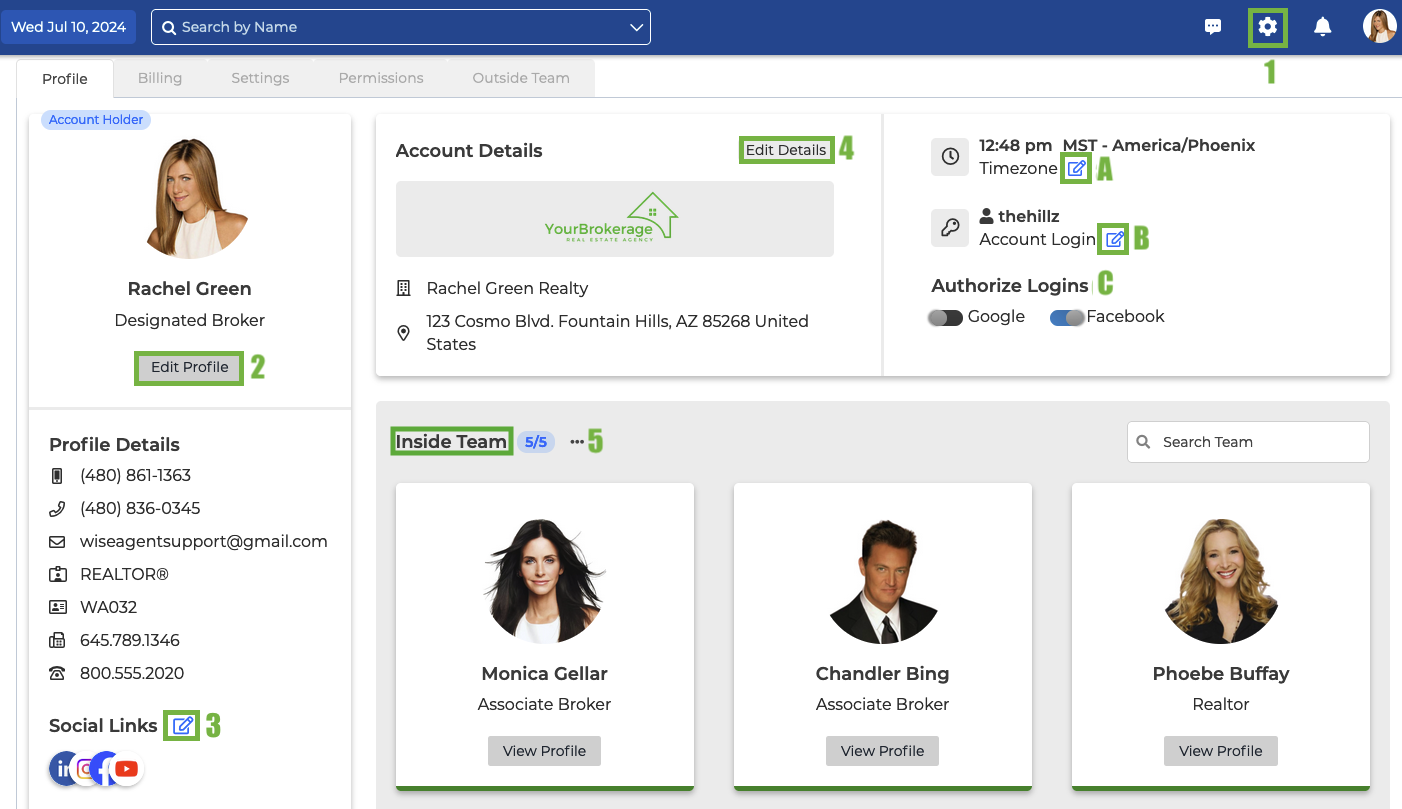Click the mobile phone icon beside (480) 861-1363
This screenshot has width=1402, height=809.
tap(57, 476)
